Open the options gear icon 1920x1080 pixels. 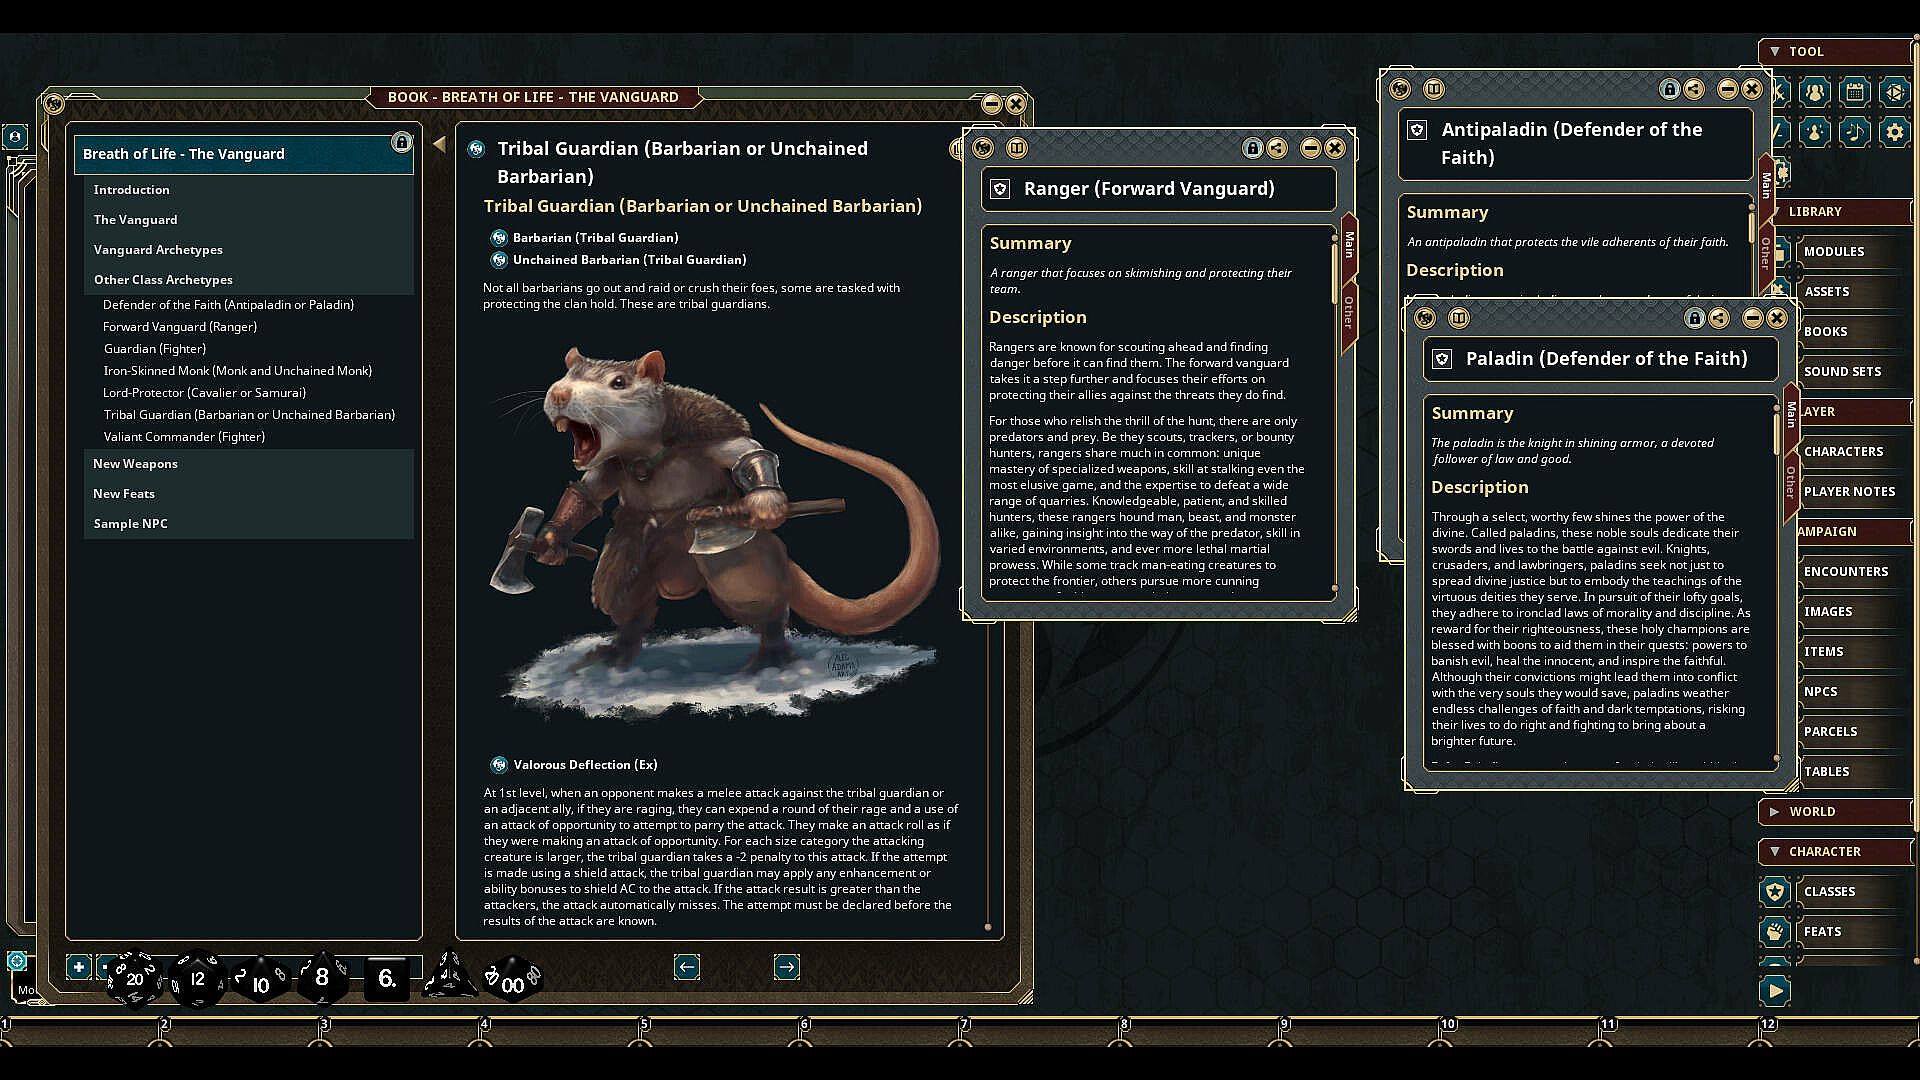pyautogui.click(x=1894, y=132)
